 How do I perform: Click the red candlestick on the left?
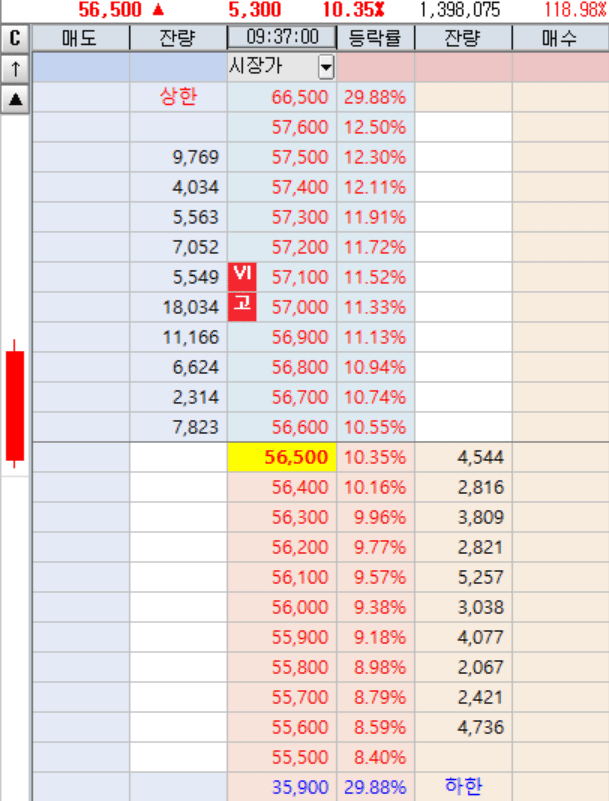click(15, 404)
